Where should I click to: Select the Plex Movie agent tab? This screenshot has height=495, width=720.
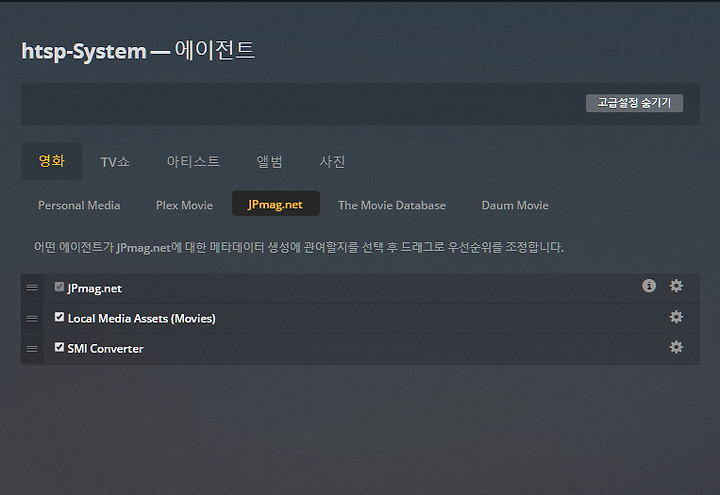click(x=184, y=205)
